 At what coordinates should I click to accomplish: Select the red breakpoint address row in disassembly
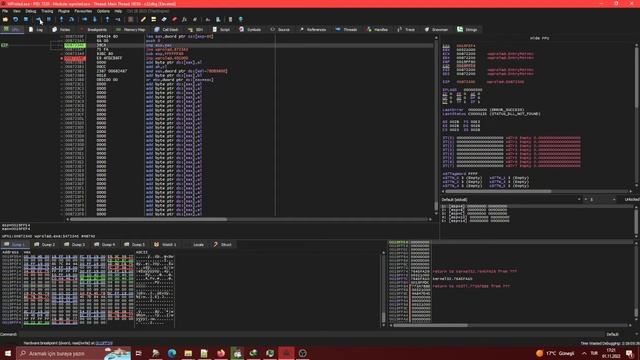[75, 58]
